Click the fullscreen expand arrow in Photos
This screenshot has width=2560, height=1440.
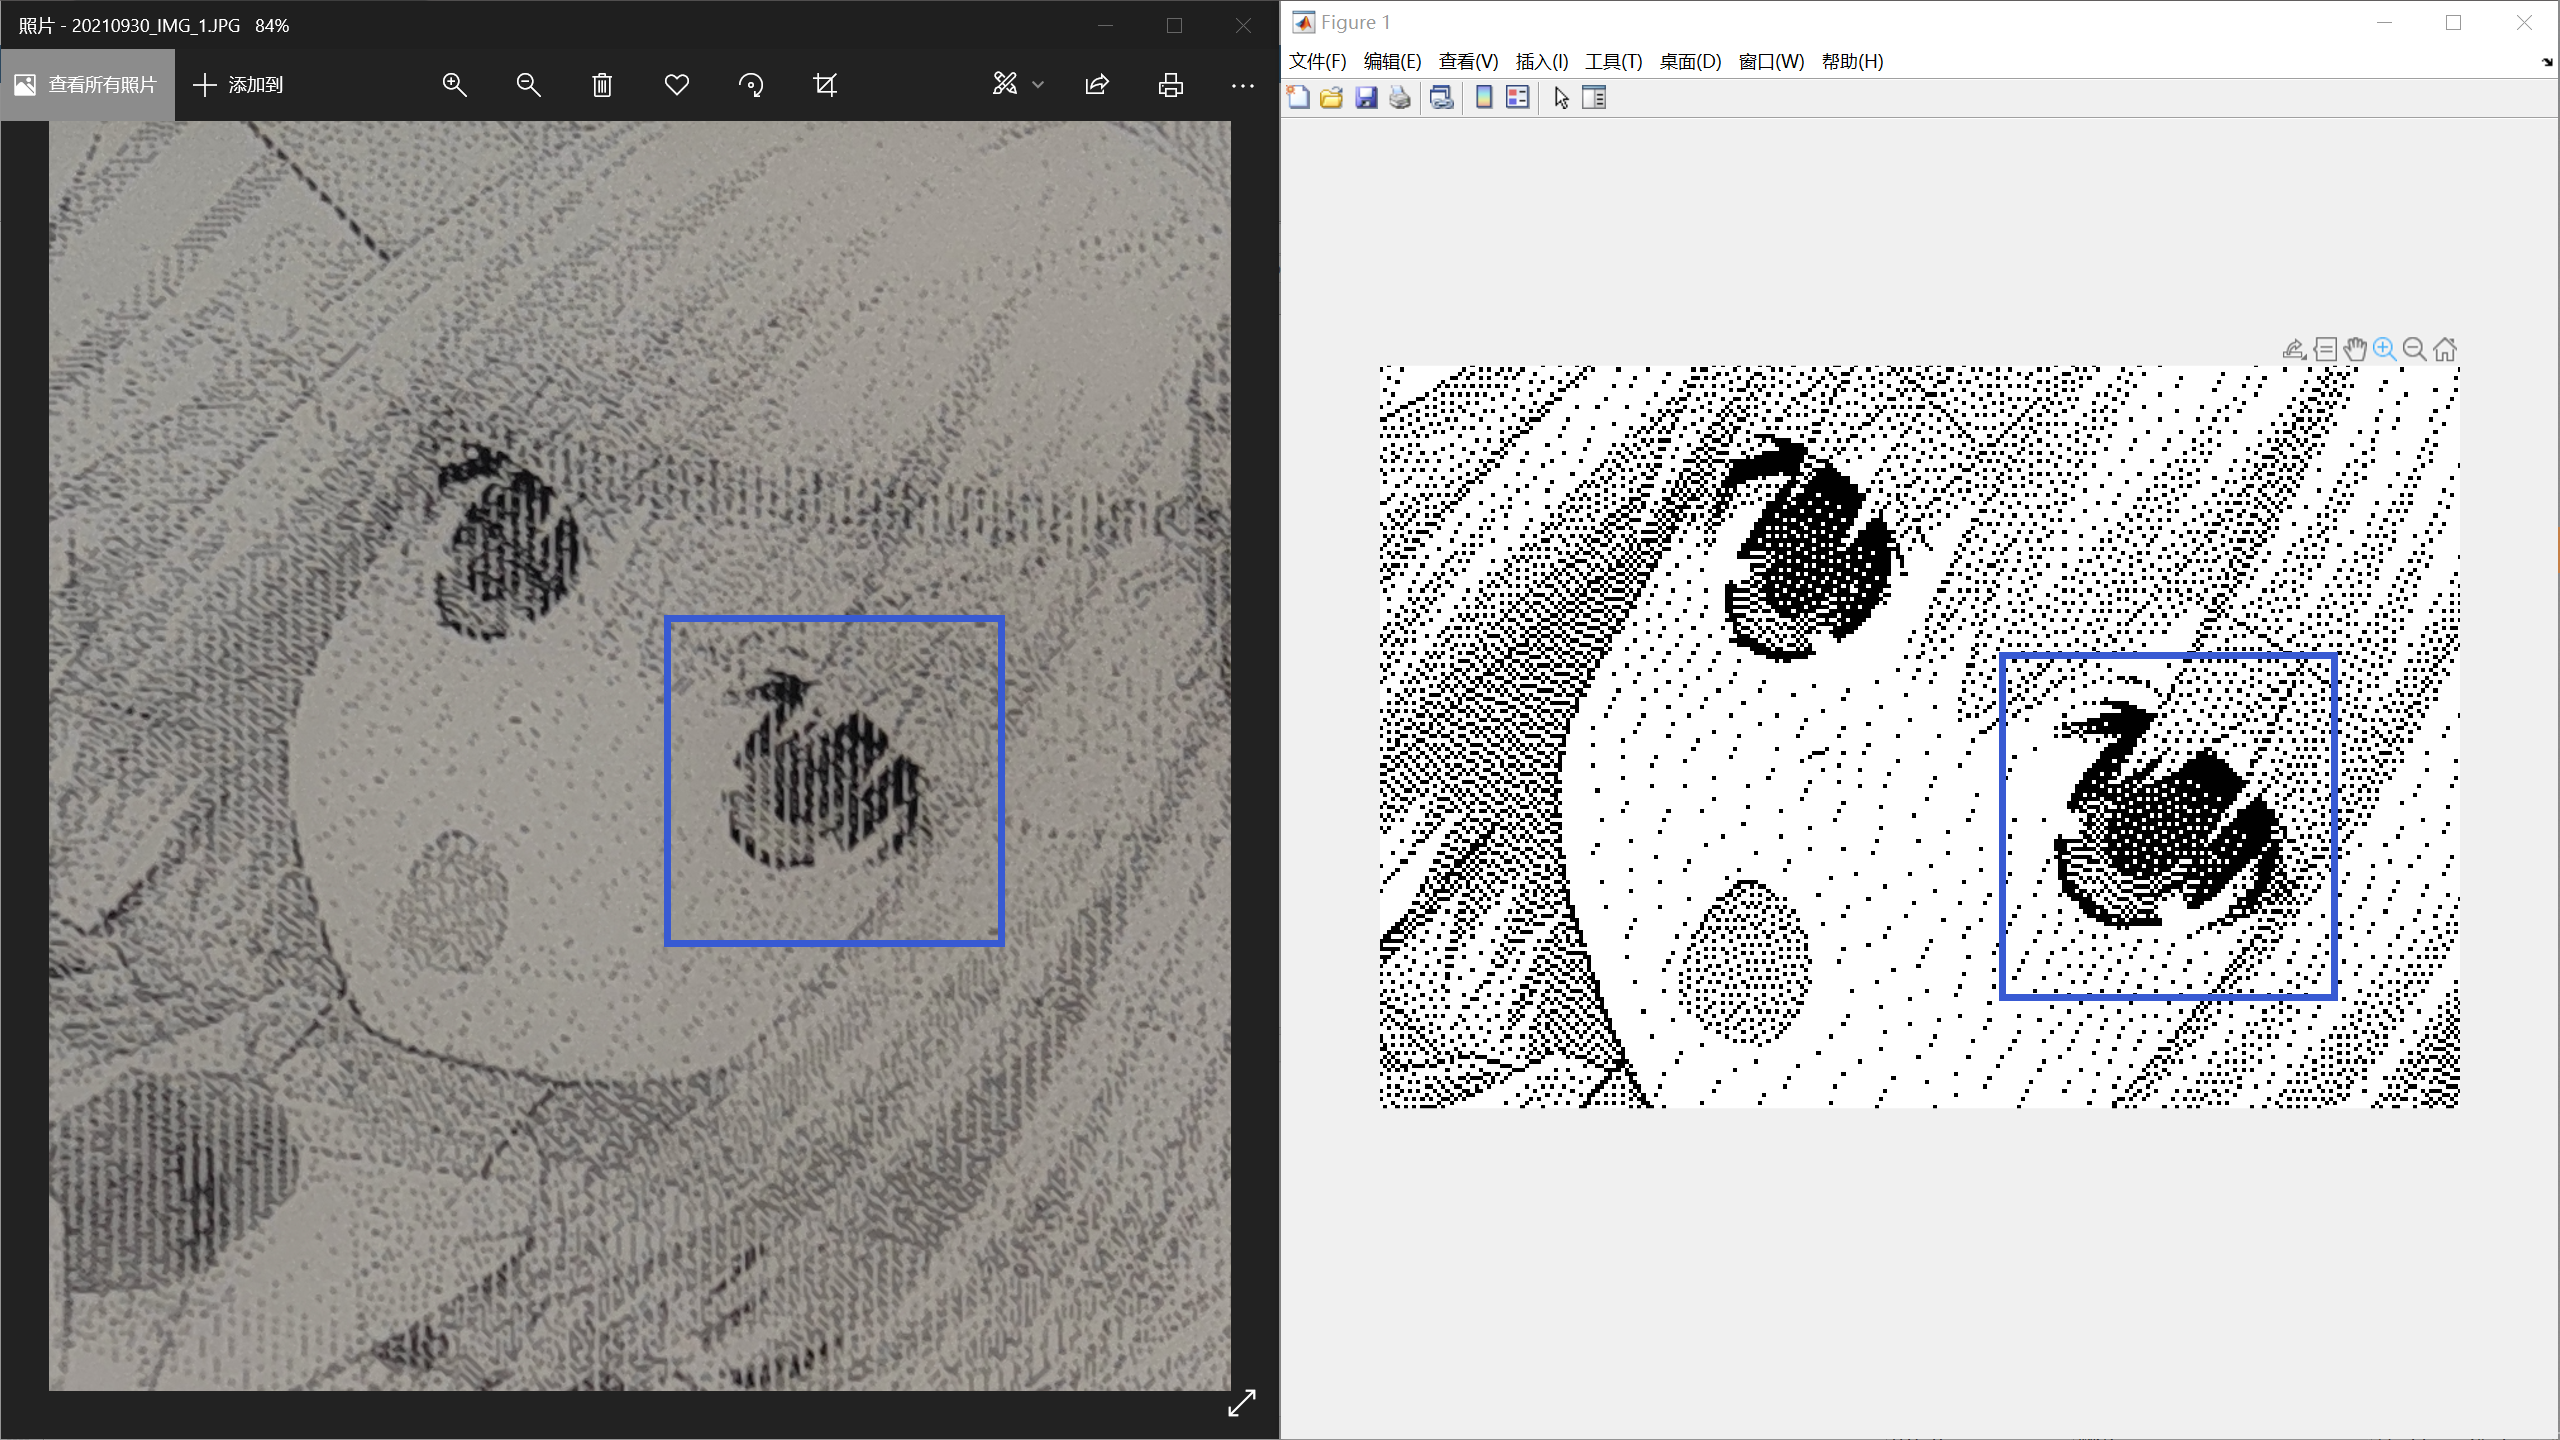tap(1241, 1404)
